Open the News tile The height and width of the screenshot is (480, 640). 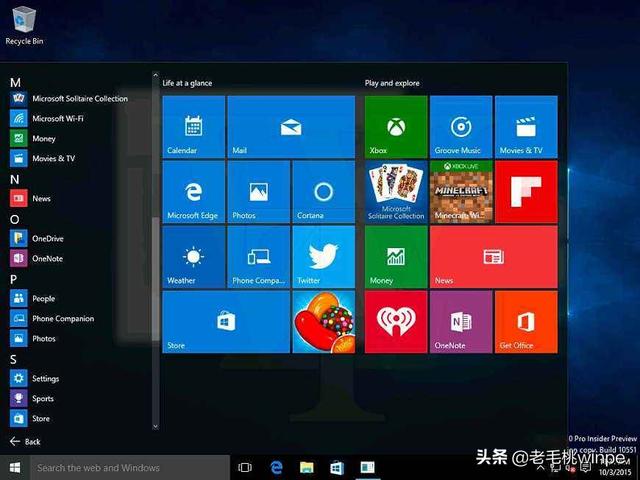(x=493, y=257)
